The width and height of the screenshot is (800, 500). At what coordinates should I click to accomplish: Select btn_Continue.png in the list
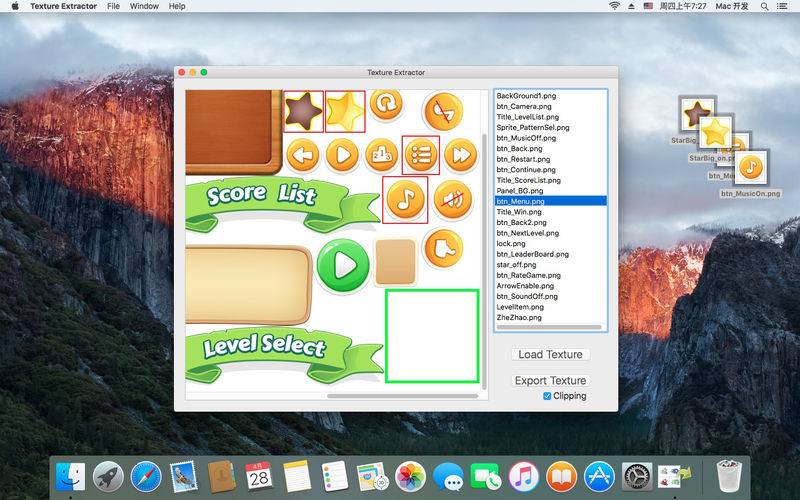pos(551,169)
